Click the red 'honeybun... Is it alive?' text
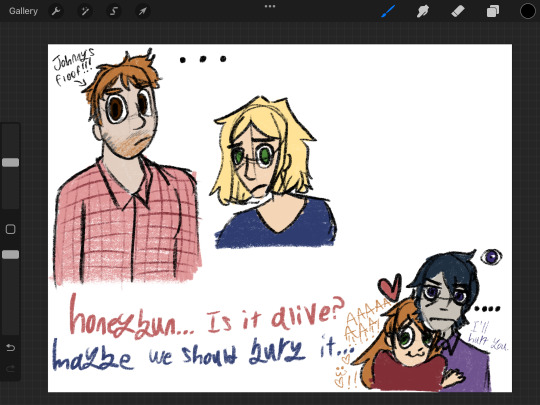Image resolution: width=540 pixels, height=405 pixels. [x=206, y=318]
